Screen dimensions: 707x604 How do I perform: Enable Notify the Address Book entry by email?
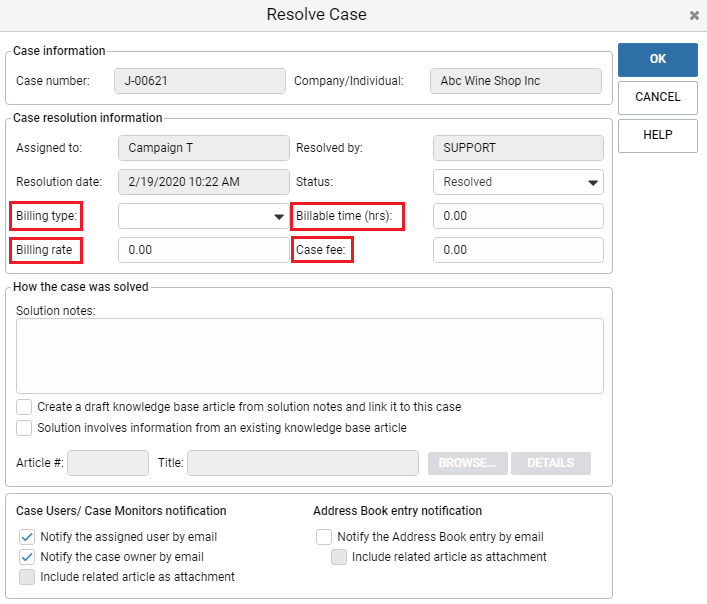point(324,537)
